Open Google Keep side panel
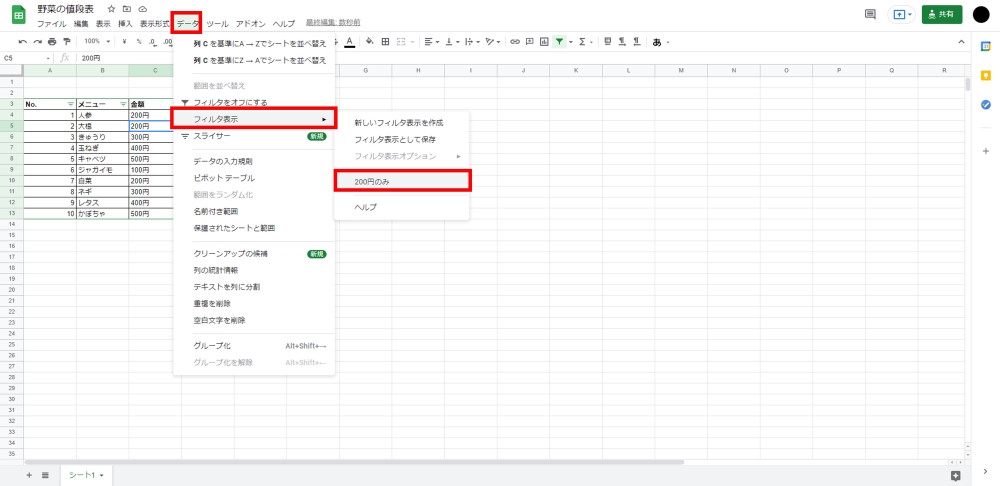Image resolution: width=1000 pixels, height=486 pixels. (x=985, y=75)
